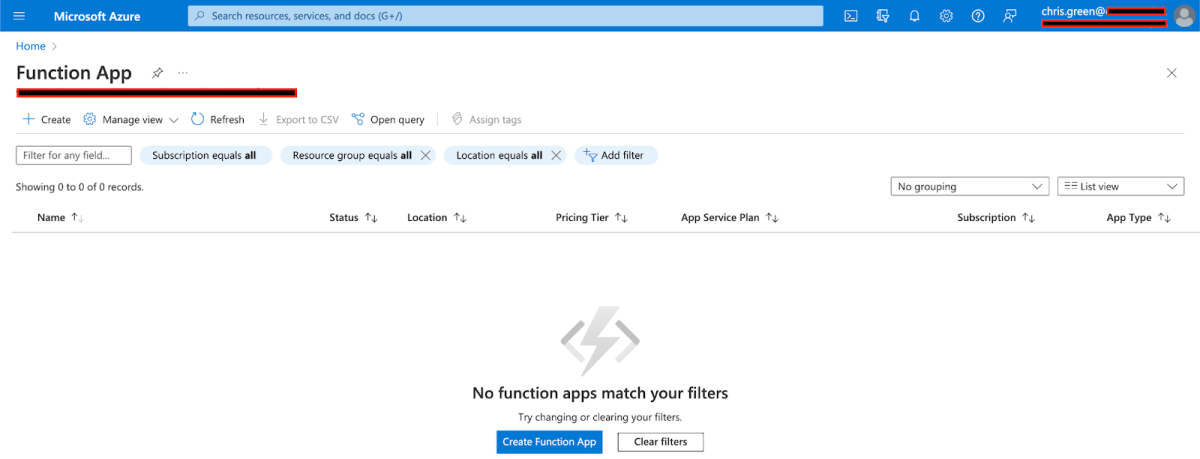Click the Subscription equals all filter
Viewport: 1200px width, 459px height.
coord(205,155)
